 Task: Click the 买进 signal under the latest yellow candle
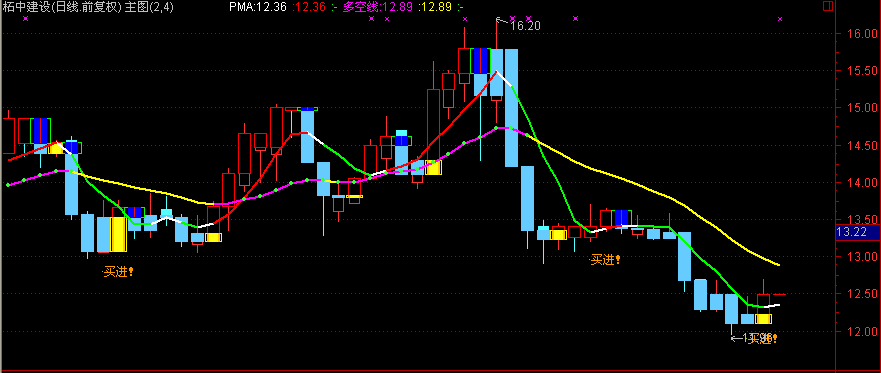[x=763, y=338]
